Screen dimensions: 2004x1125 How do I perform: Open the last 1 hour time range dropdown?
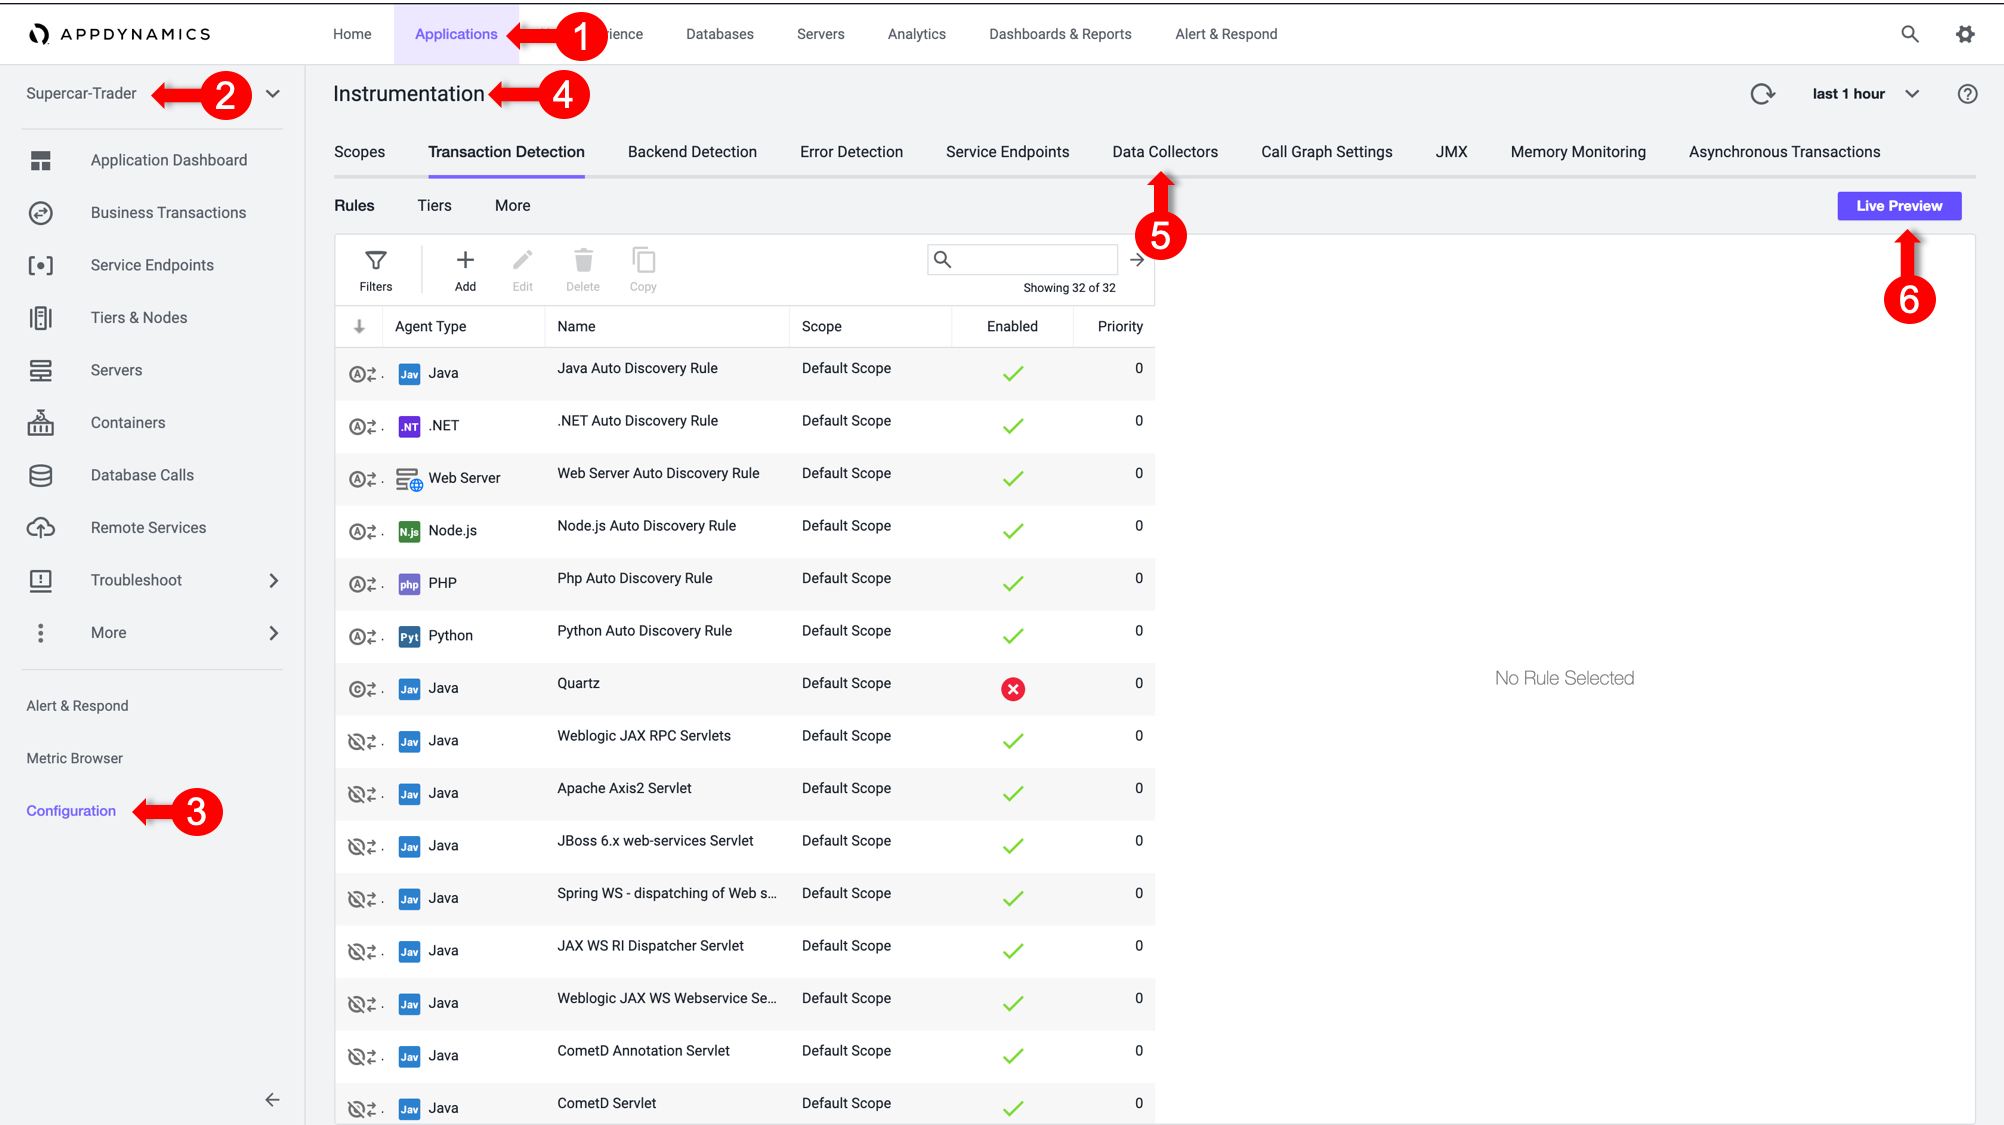click(x=1866, y=94)
